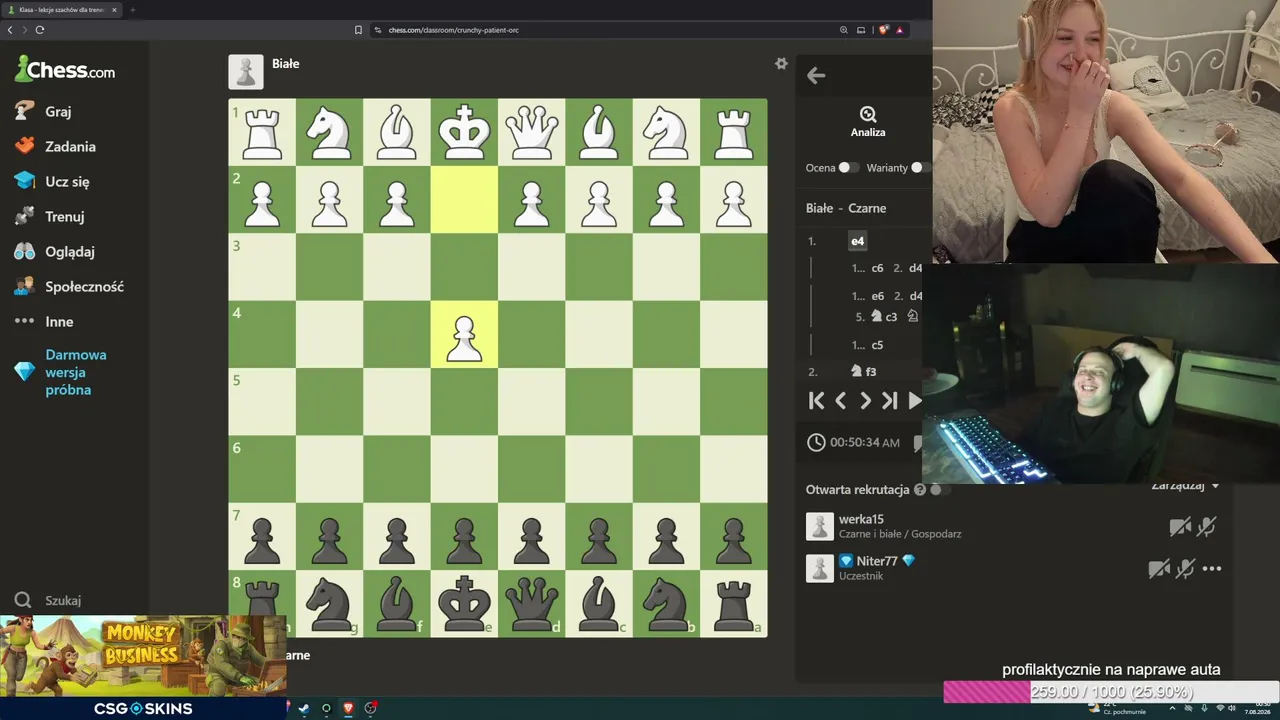The image size is (1280, 720).
Task: Click the Brave rewards triangle icon
Action: pos(900,30)
